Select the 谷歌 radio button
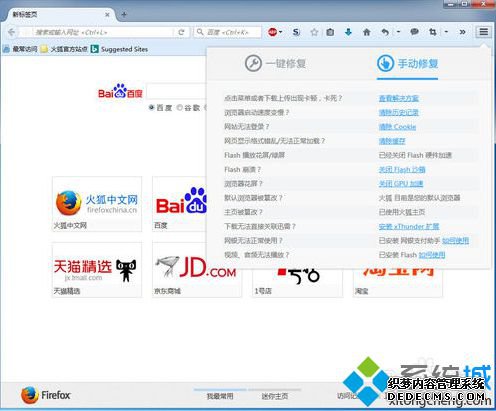 tap(180, 107)
